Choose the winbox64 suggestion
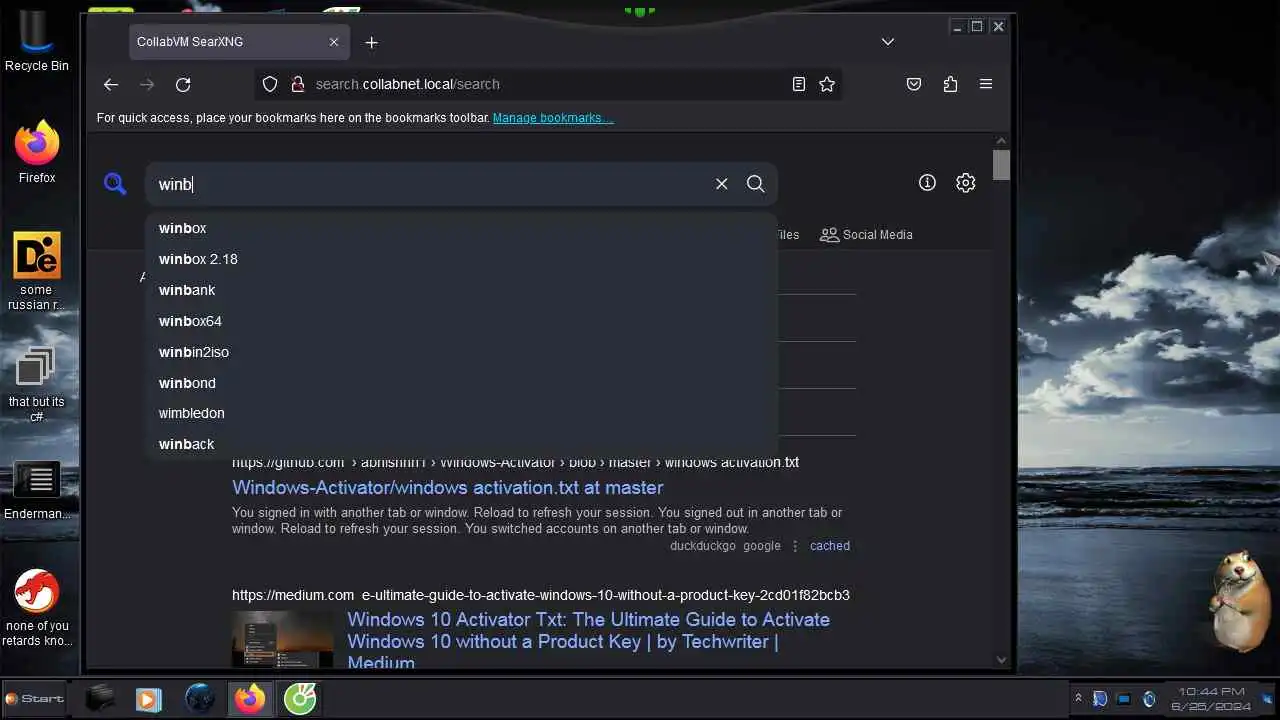Viewport: 1280px width, 720px height. point(461,321)
